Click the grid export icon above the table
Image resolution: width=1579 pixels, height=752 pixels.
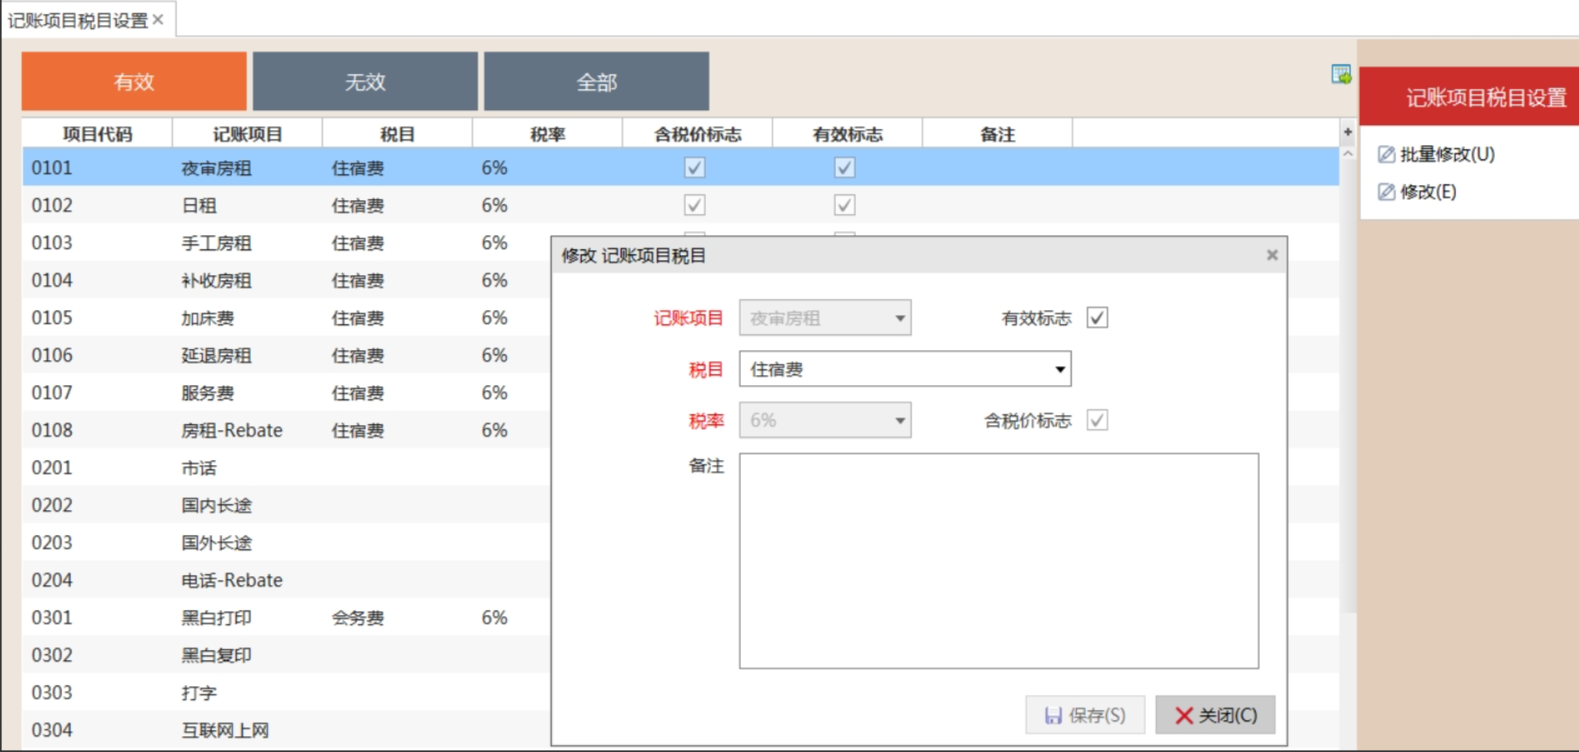[1341, 75]
